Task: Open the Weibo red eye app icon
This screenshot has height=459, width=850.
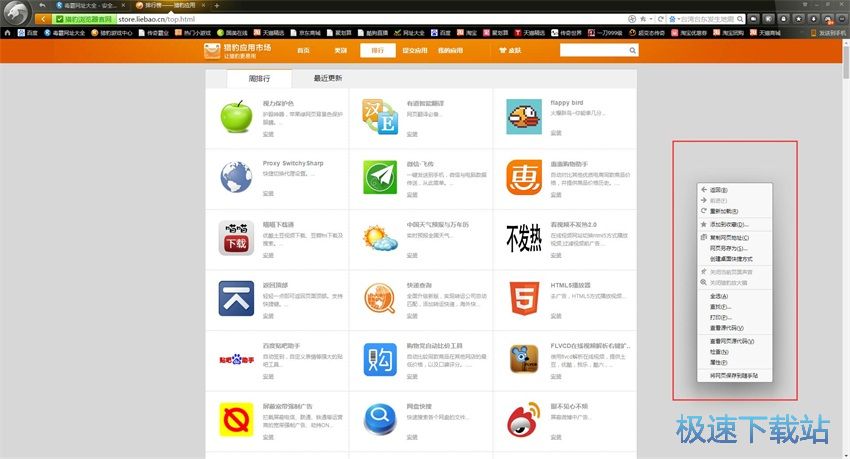Action: click(524, 419)
